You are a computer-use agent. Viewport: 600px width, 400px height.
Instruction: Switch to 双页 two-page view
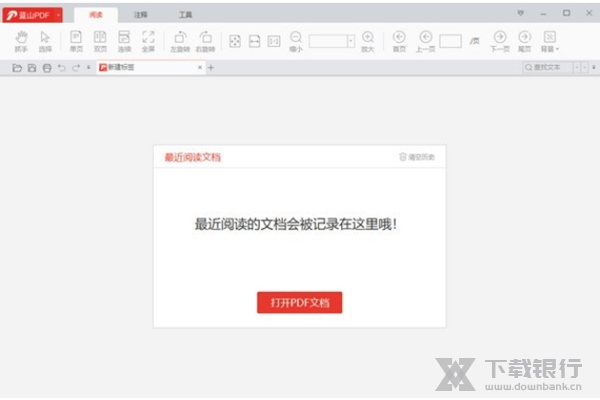(x=100, y=41)
